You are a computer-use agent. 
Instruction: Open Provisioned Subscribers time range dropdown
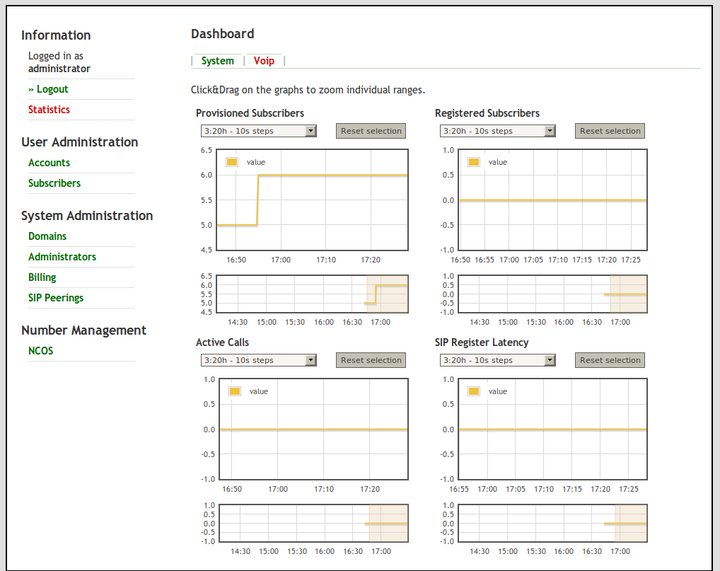(257, 131)
